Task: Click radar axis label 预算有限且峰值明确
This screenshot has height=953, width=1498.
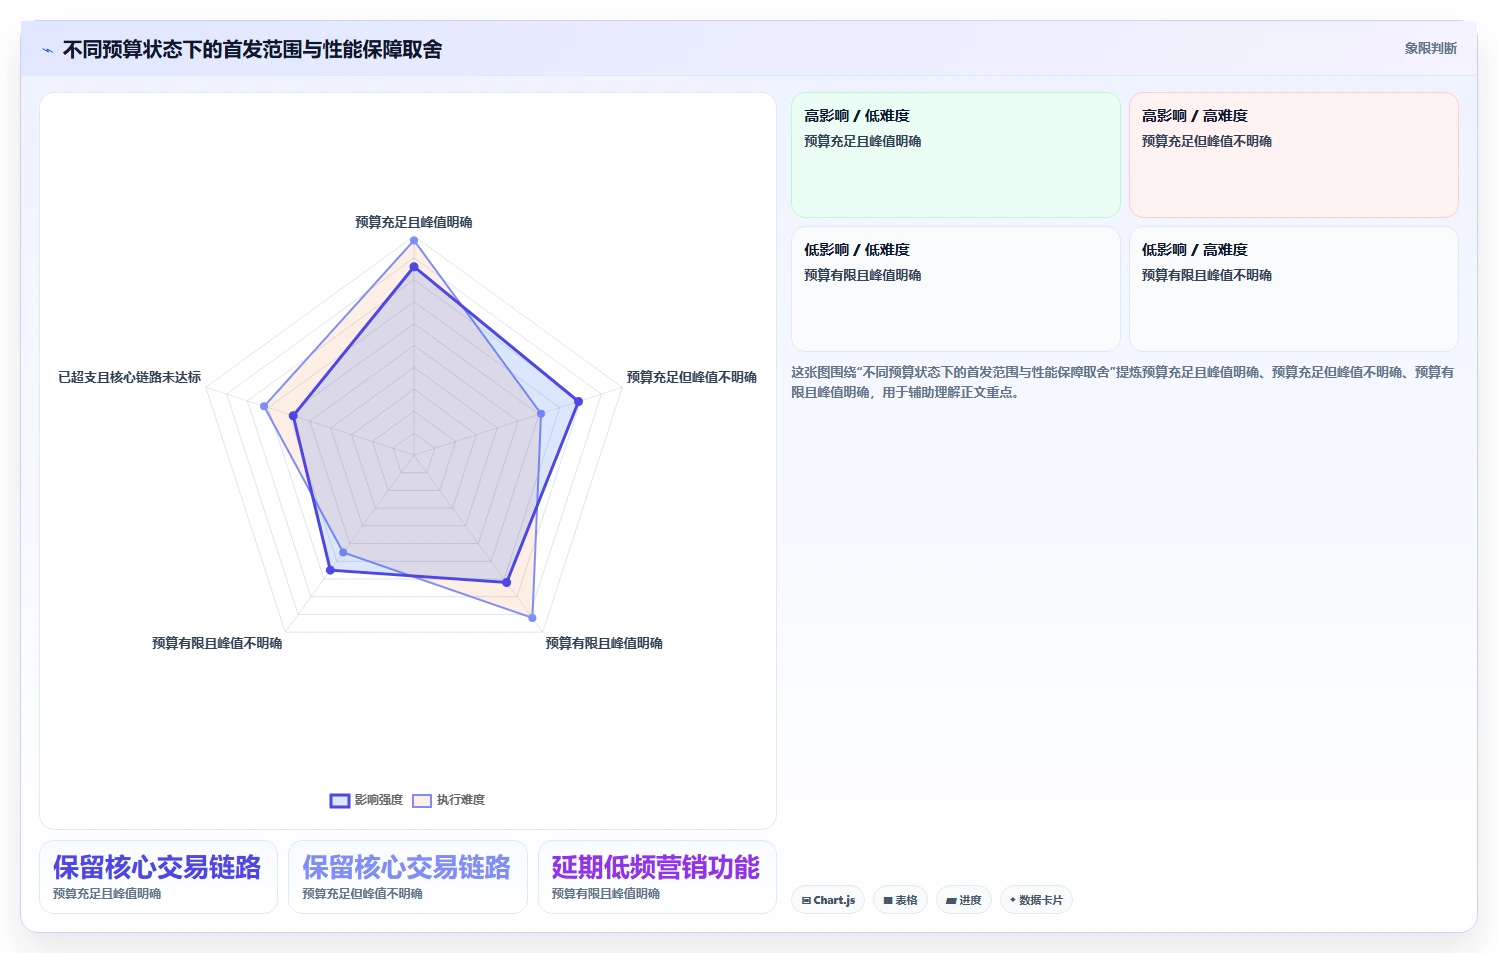Action: point(604,643)
